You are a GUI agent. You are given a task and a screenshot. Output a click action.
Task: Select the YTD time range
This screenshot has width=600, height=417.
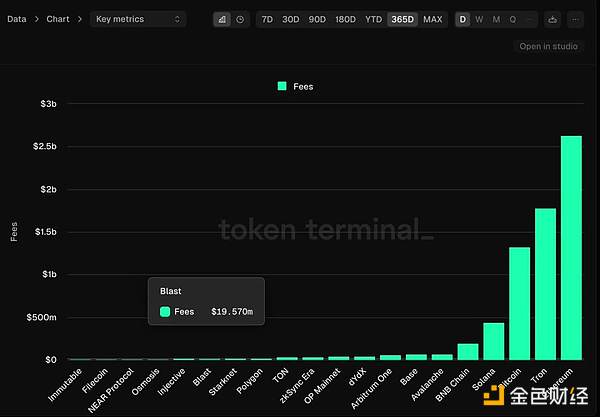click(x=373, y=19)
